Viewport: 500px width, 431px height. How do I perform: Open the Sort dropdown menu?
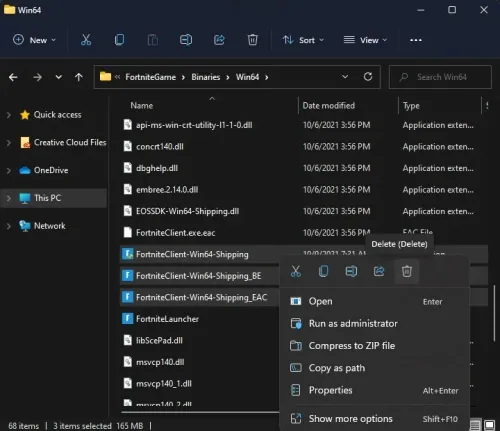[x=303, y=40]
